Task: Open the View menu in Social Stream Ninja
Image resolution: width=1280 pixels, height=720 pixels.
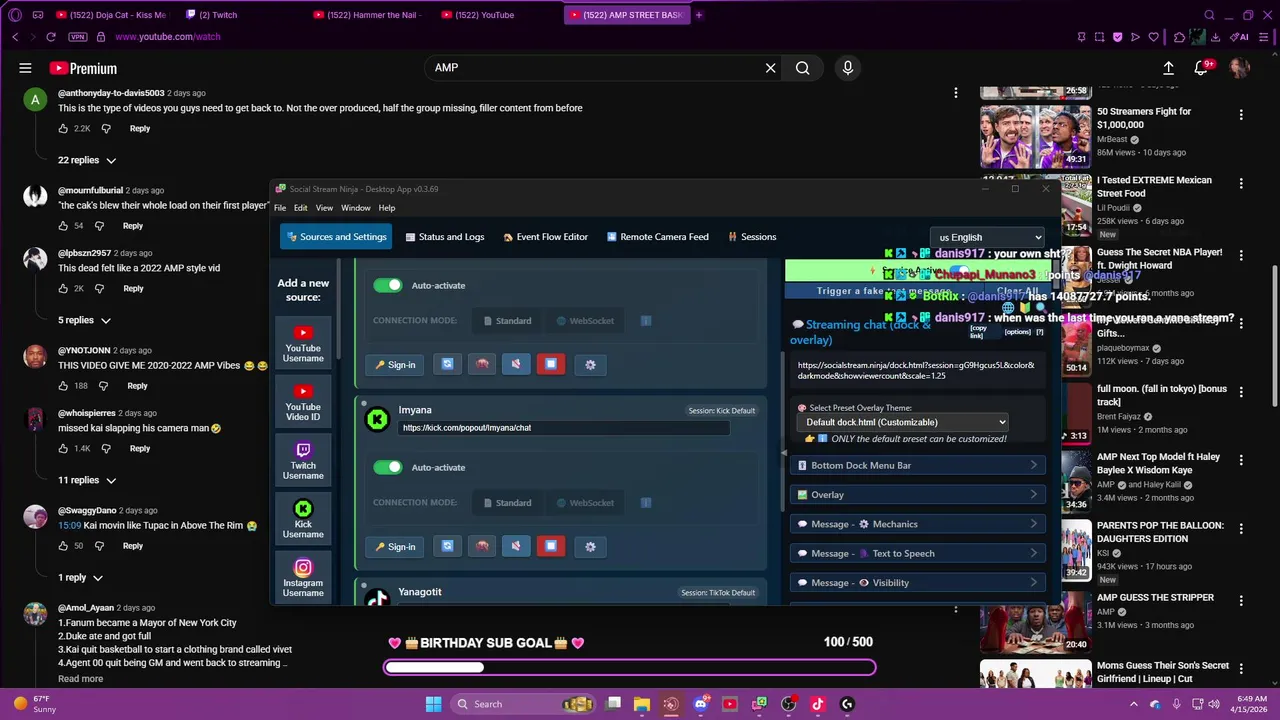Action: point(324,208)
